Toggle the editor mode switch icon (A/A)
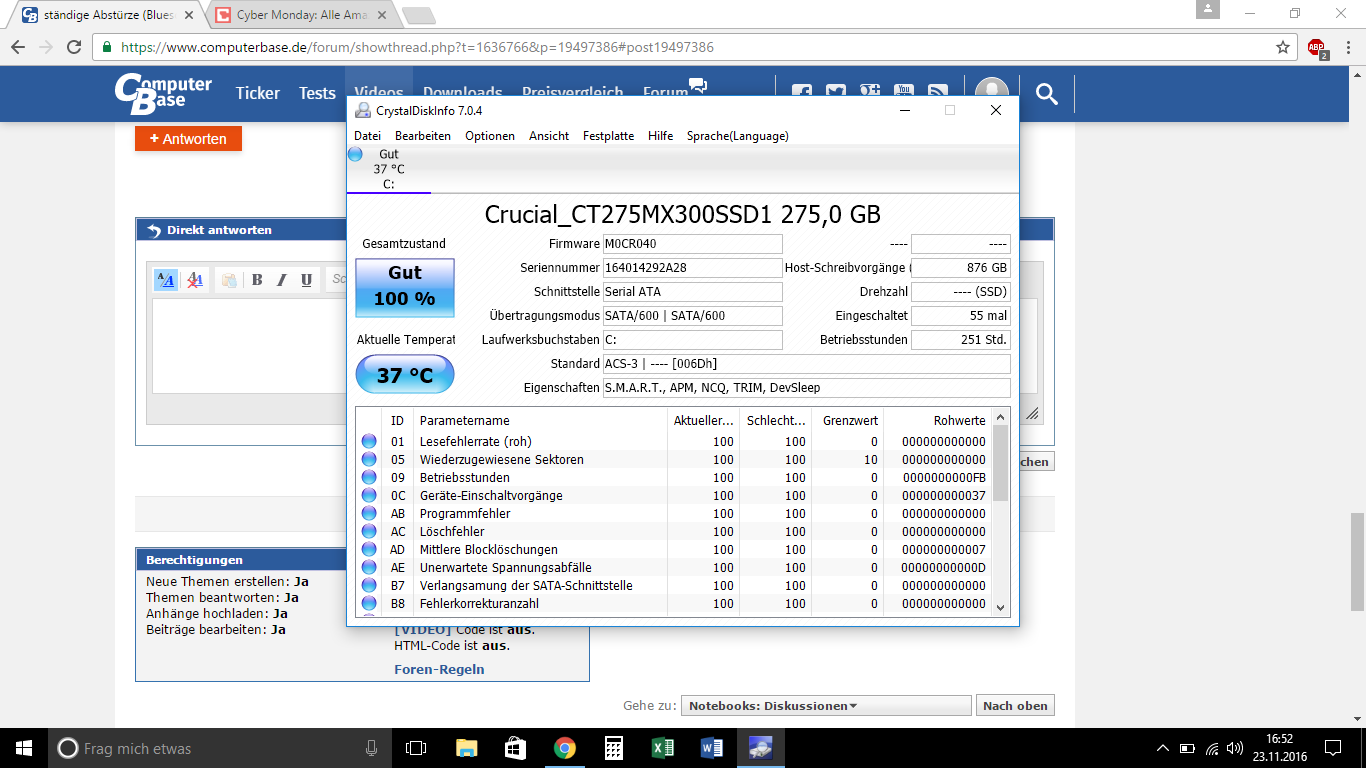Viewport: 1366px width, 768px height. [x=166, y=280]
